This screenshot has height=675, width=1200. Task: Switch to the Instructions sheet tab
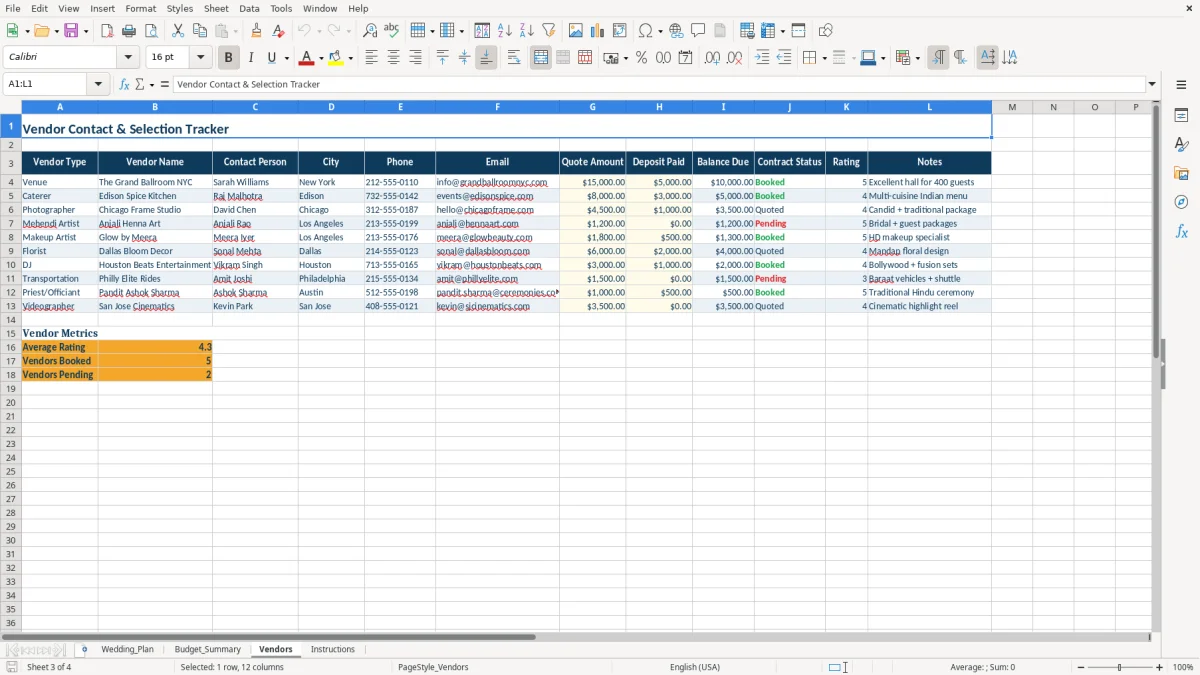coord(333,649)
